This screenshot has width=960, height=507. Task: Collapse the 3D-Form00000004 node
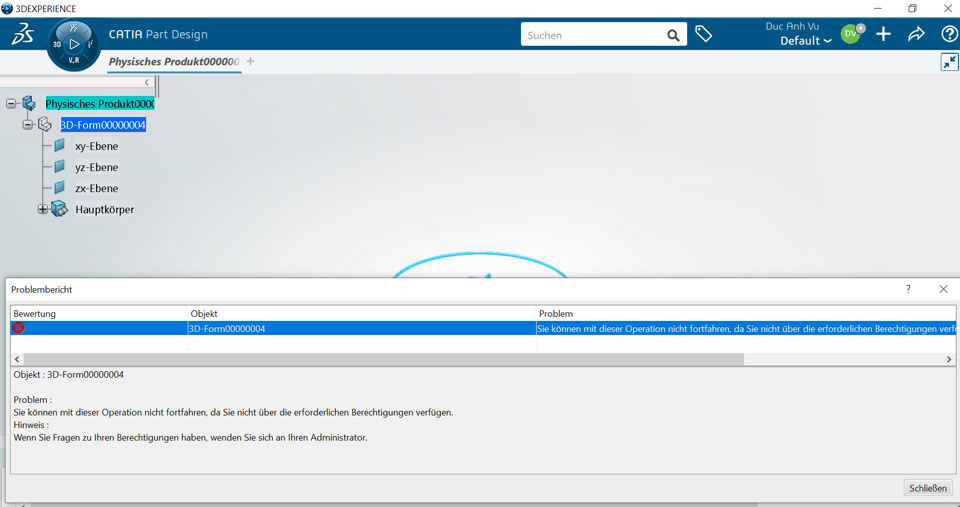pos(27,124)
